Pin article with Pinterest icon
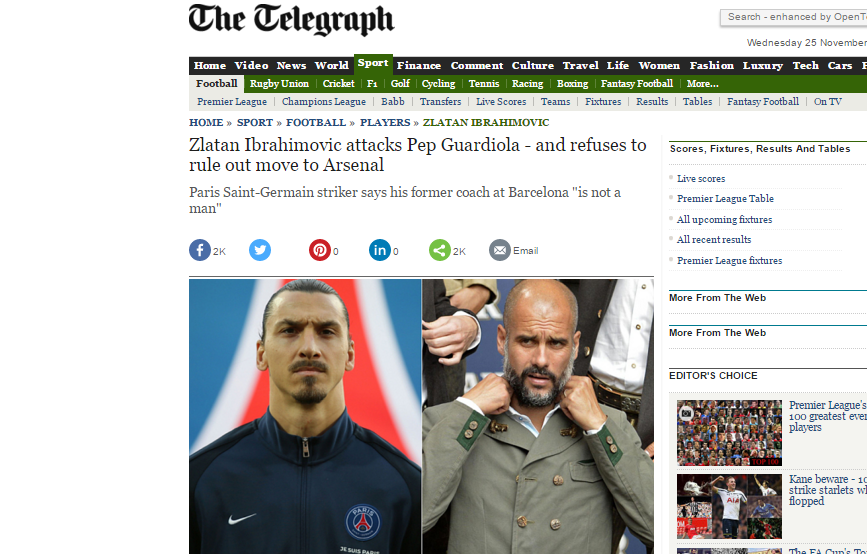Screen dimensions: 867x554 coord(320,250)
